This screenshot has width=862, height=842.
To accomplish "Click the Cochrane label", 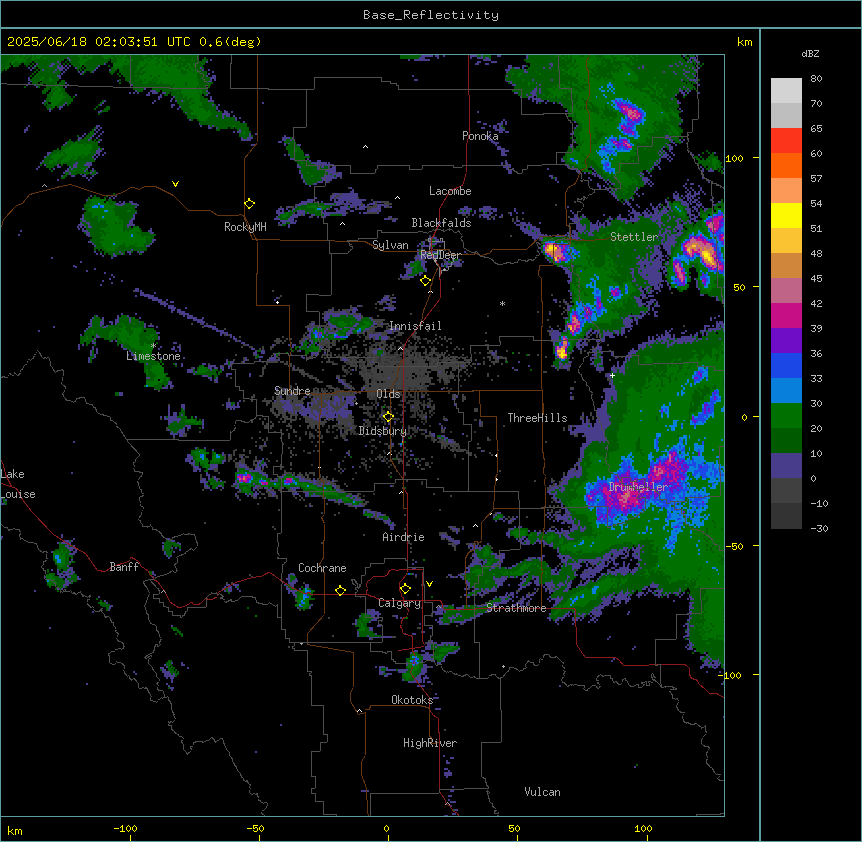I will point(322,568).
